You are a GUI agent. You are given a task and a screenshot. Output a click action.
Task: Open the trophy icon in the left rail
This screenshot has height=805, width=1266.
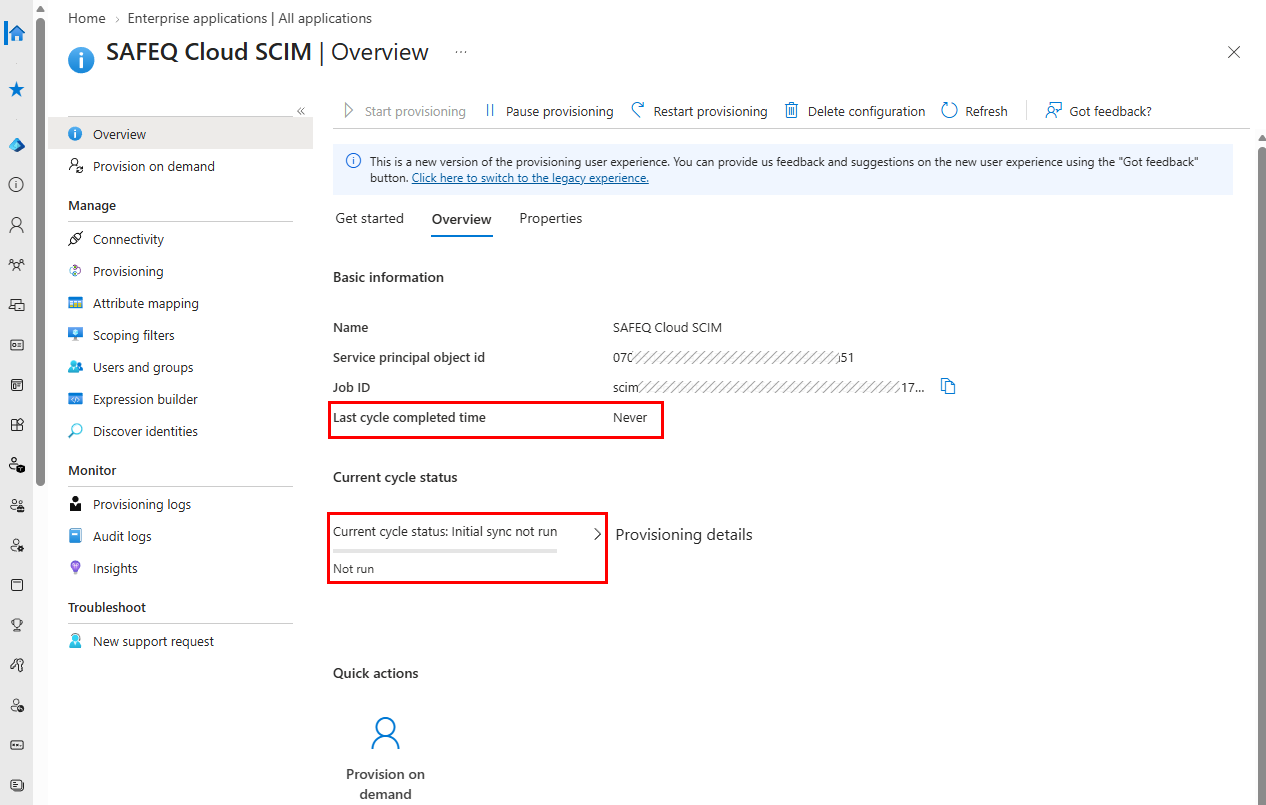16,625
